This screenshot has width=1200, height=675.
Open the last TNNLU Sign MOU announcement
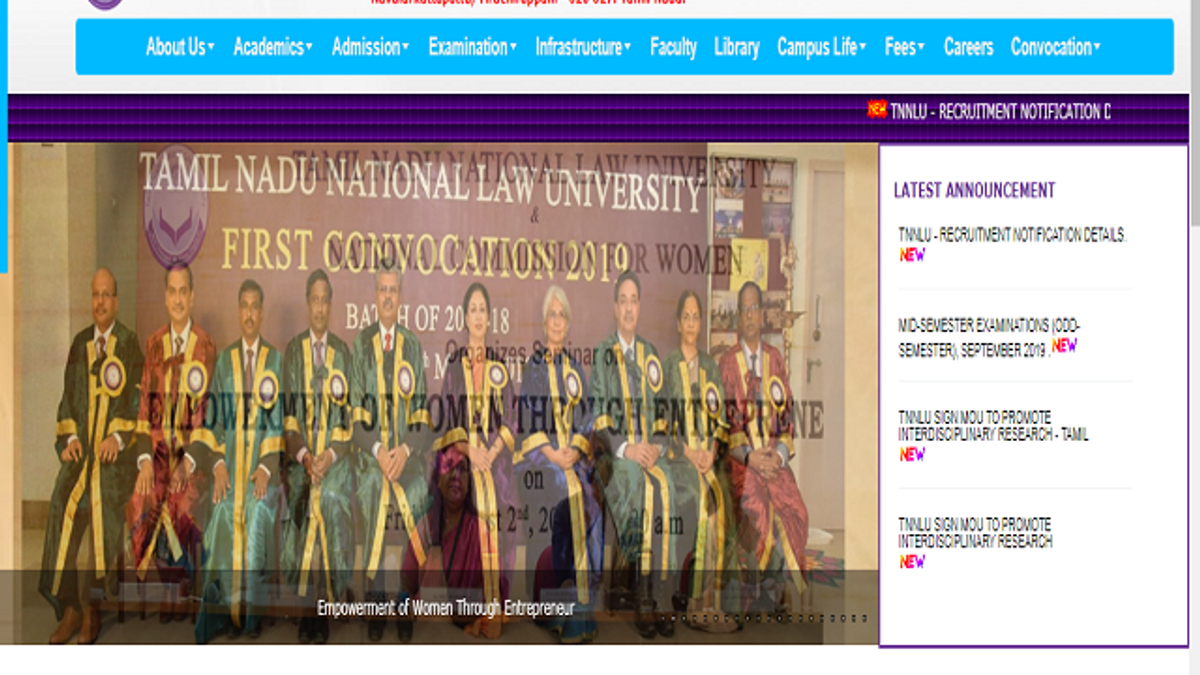point(975,533)
